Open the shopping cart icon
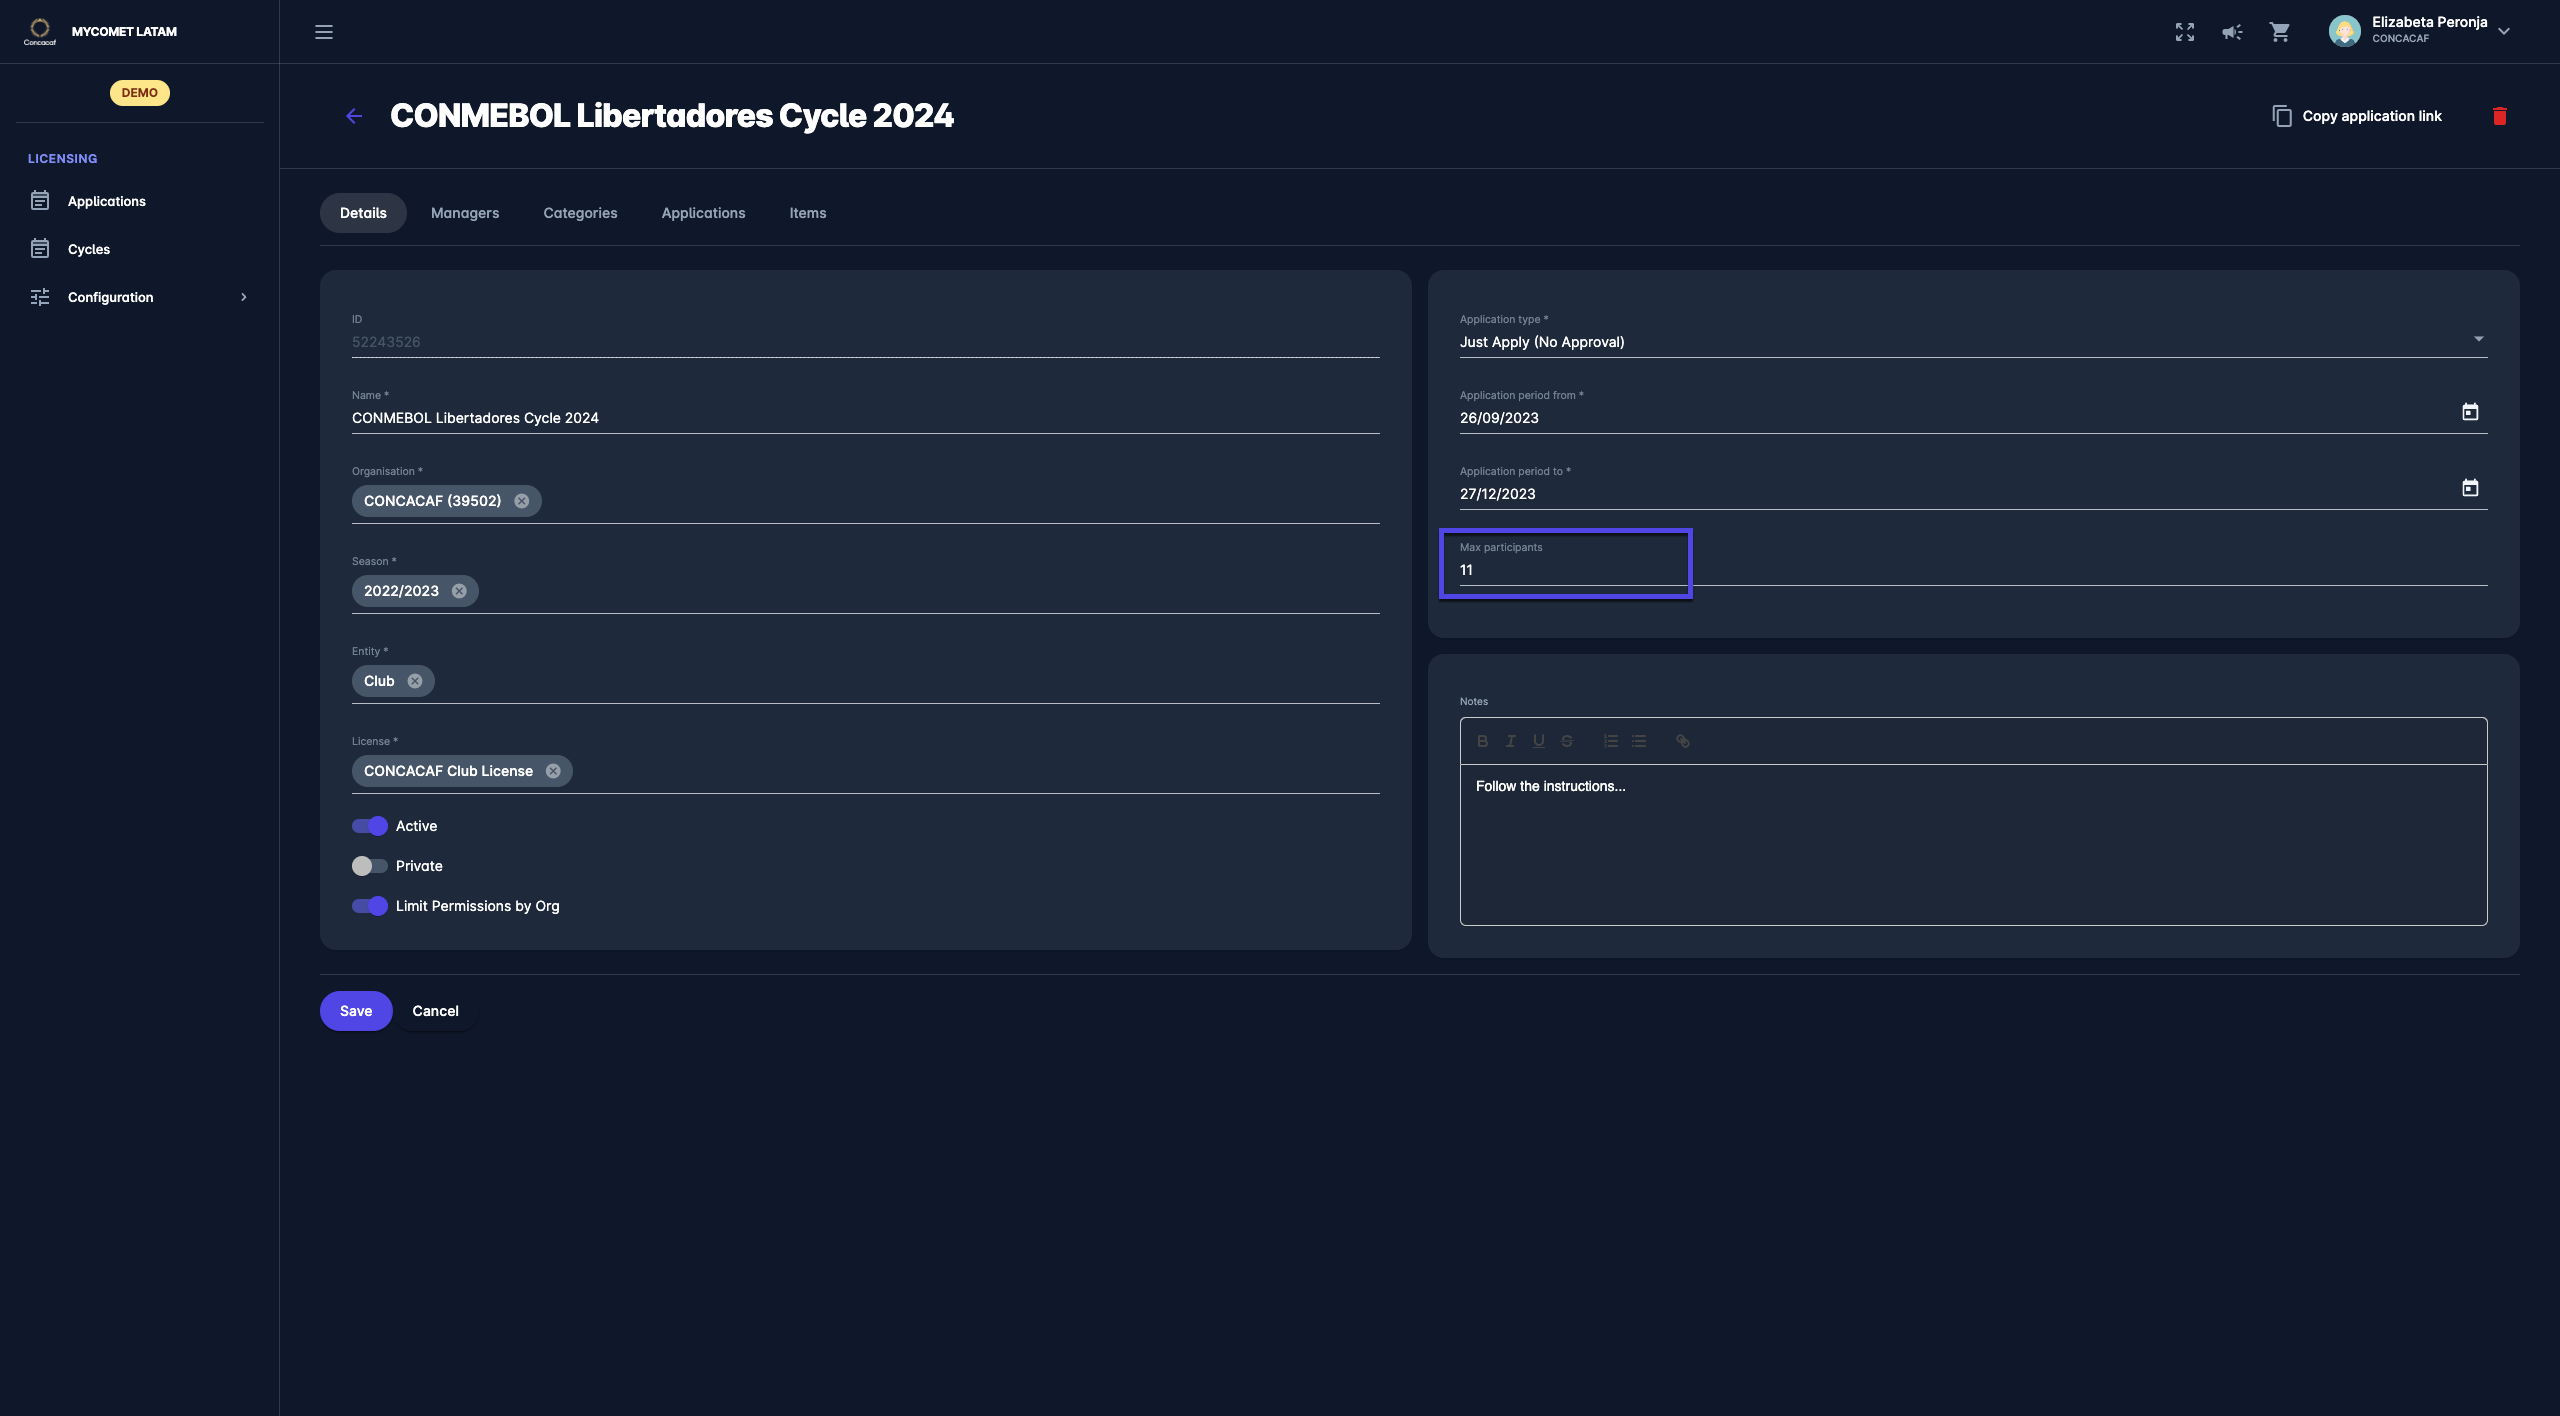 [x=2279, y=32]
